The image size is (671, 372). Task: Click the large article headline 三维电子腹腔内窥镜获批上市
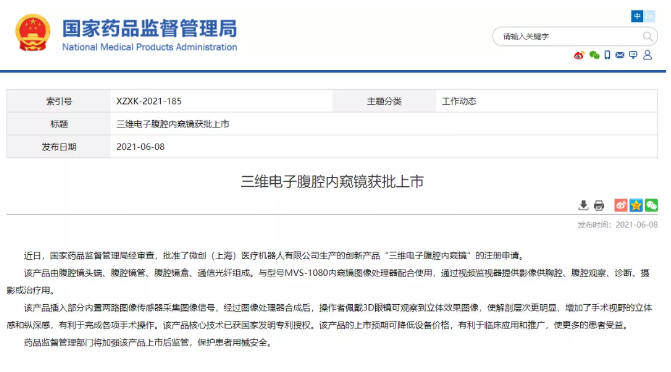pos(332,182)
